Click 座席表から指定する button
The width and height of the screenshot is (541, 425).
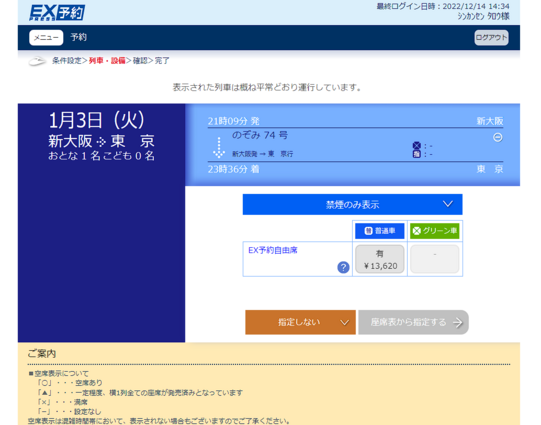coord(413,322)
